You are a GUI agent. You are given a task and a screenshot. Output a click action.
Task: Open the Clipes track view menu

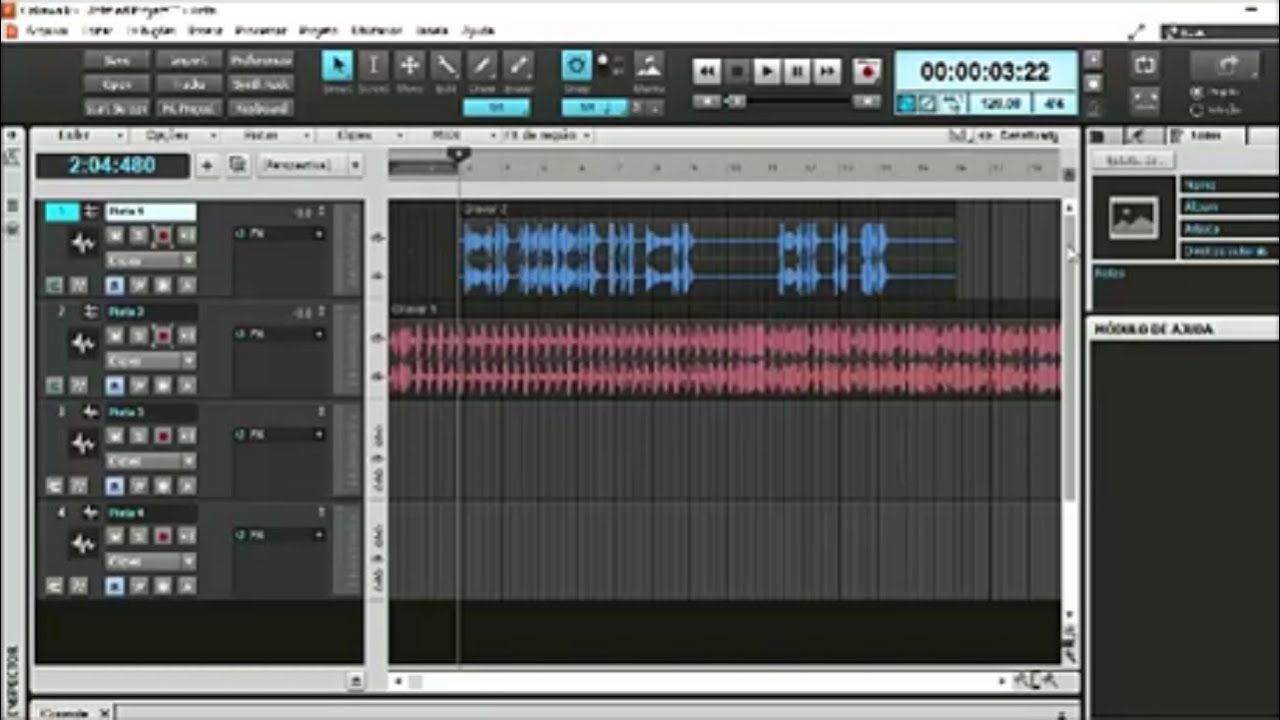[356, 135]
